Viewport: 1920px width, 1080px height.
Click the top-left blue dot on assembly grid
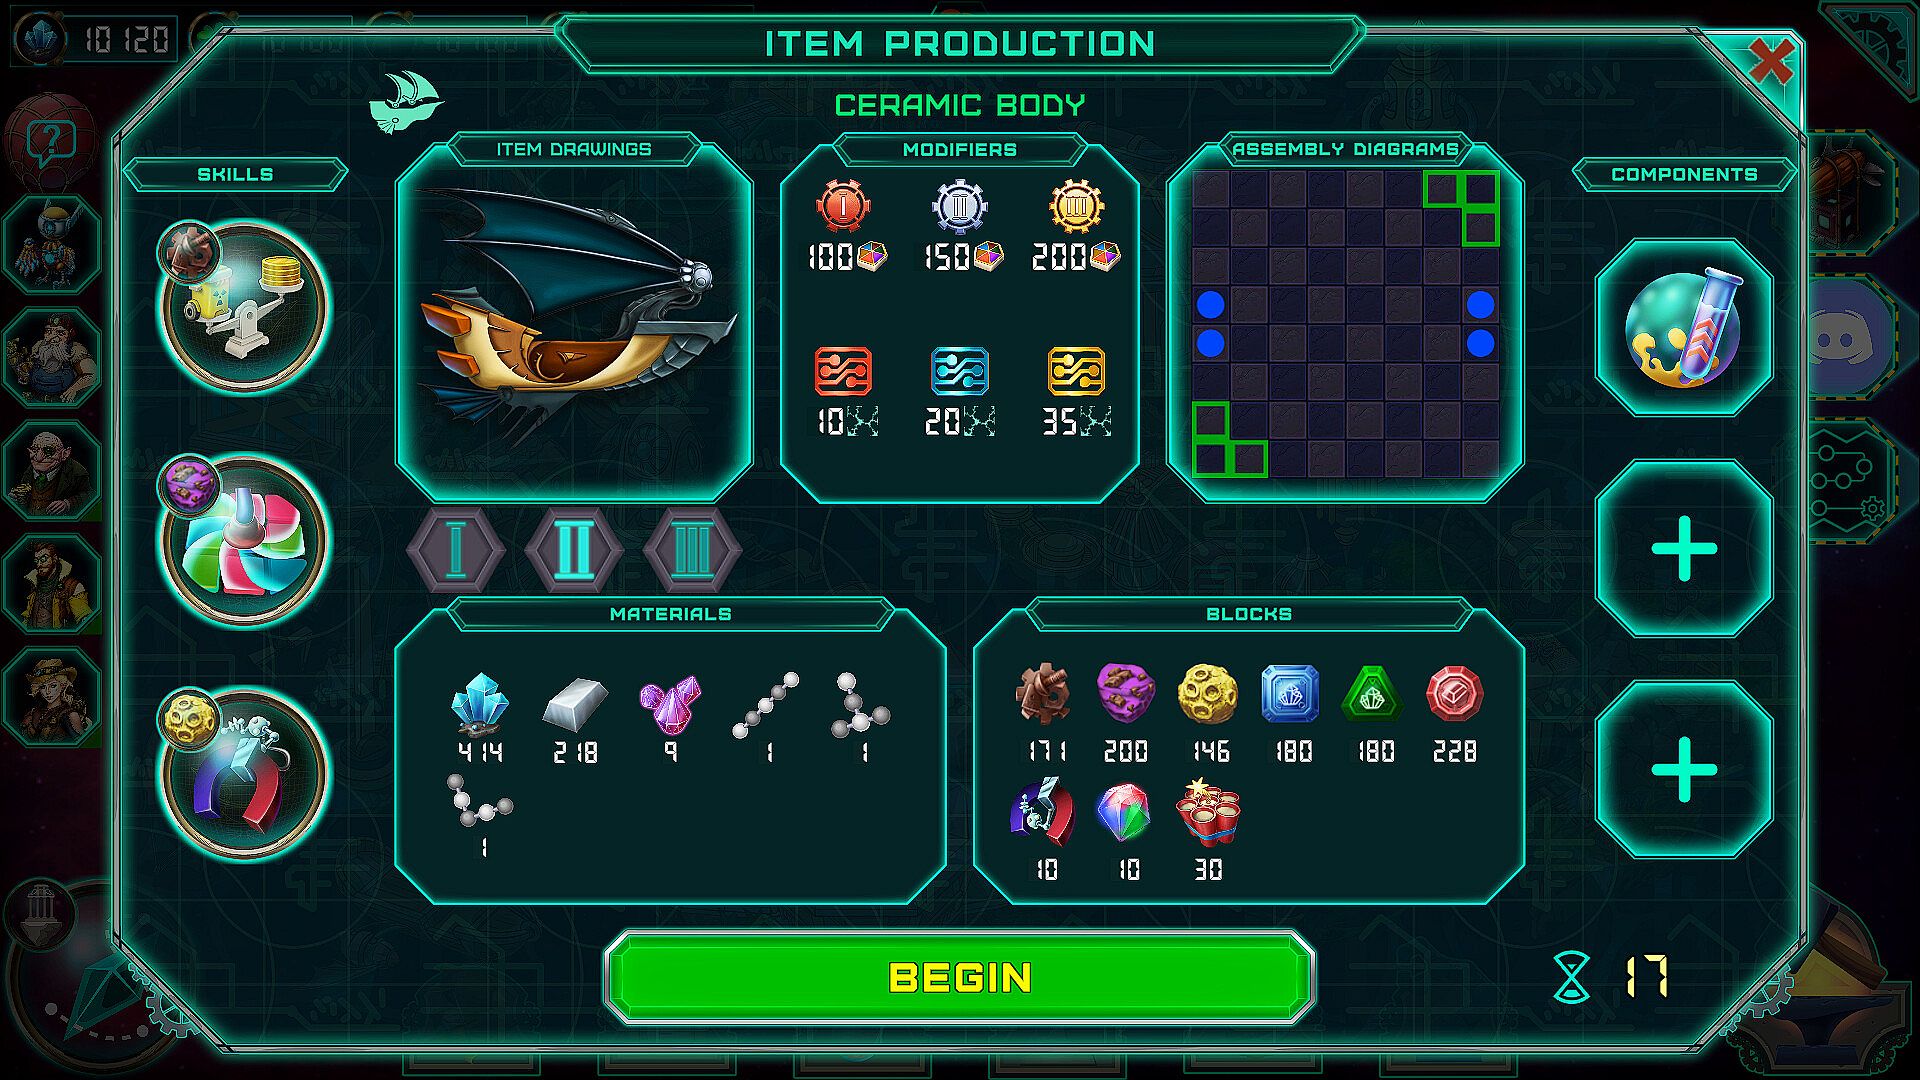click(x=1210, y=305)
